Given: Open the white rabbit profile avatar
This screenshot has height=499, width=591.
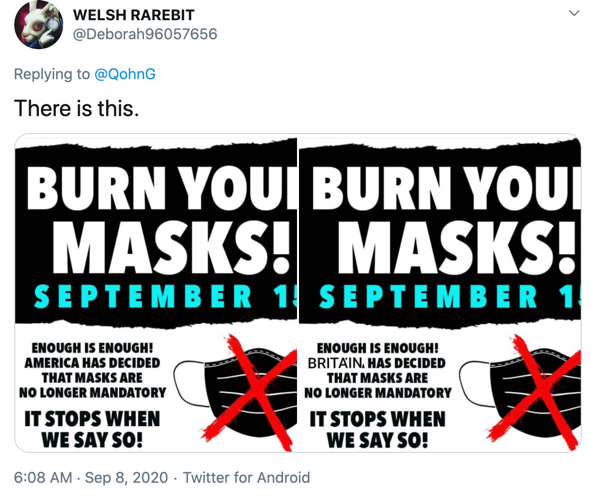Looking at the screenshot, I should pyautogui.click(x=38, y=24).
